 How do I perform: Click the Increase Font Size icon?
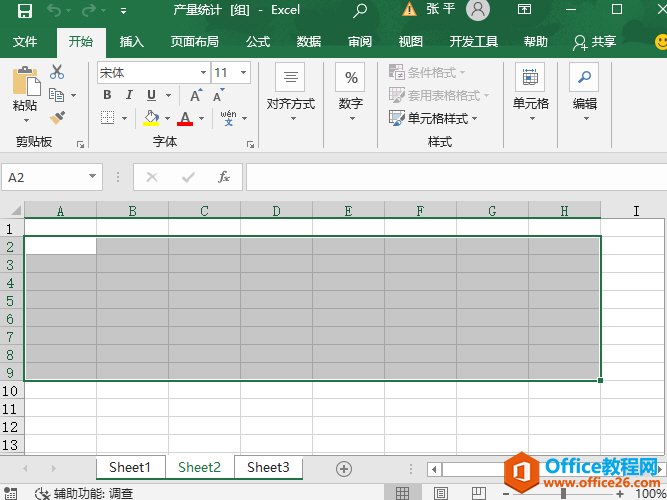(x=196, y=95)
